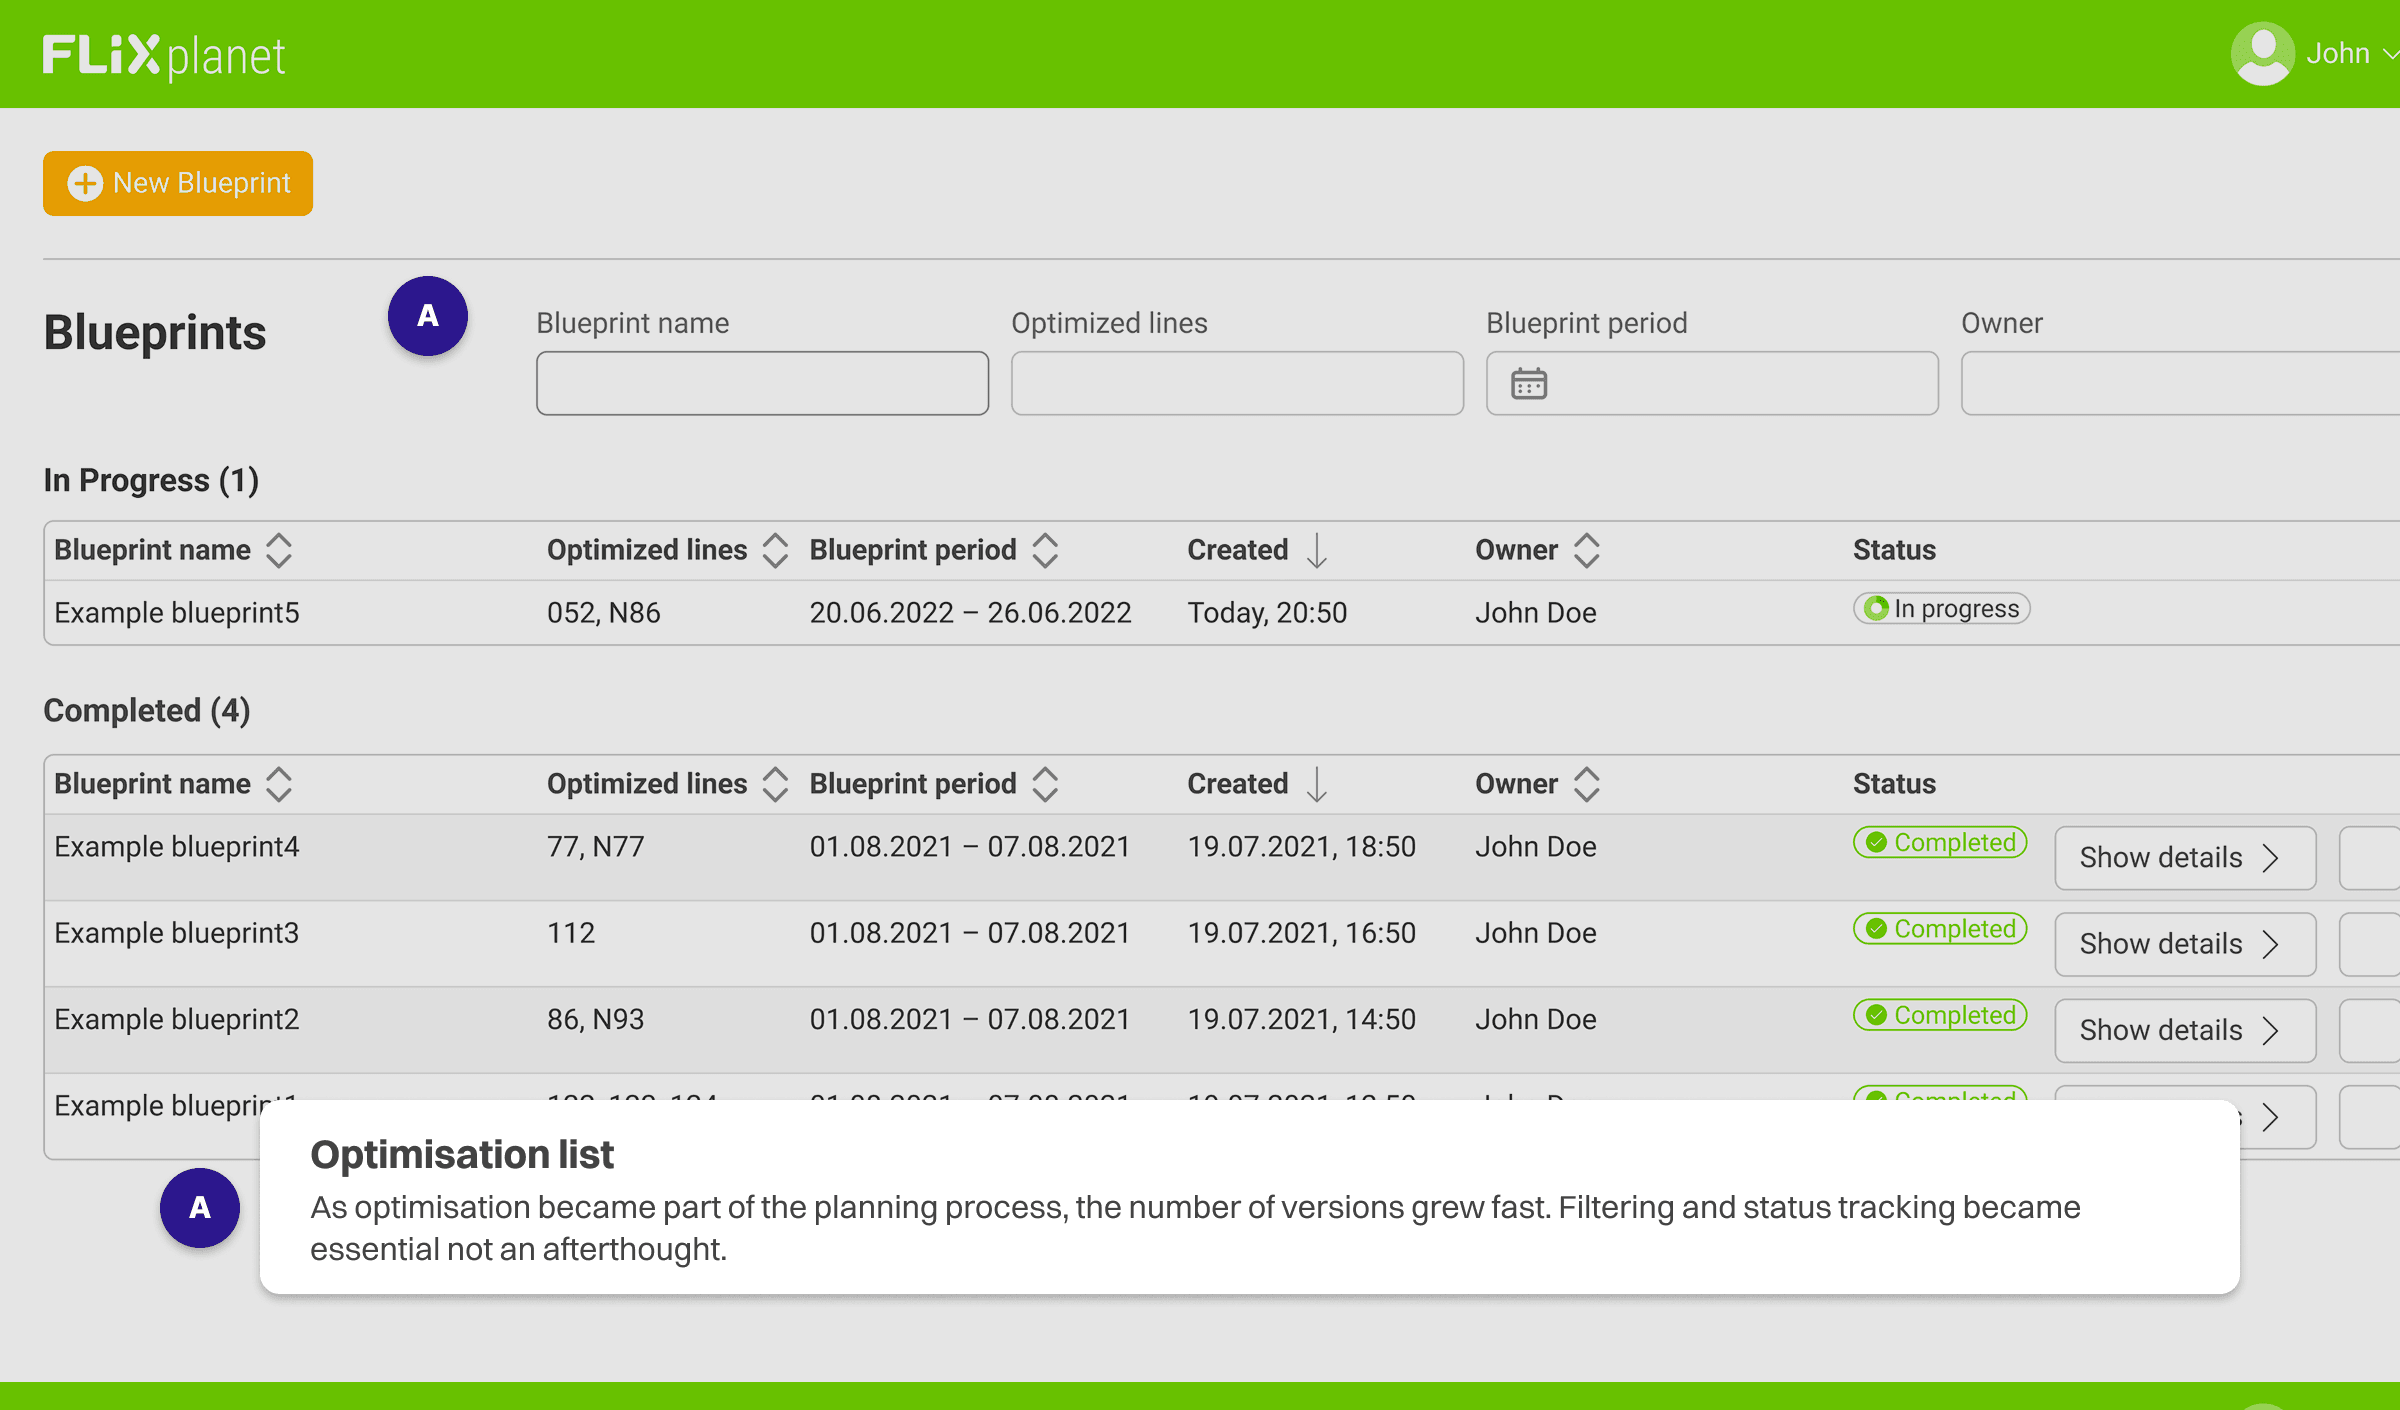The width and height of the screenshot is (2400, 1410).
Task: Open the John account dropdown arrow
Action: [2390, 54]
